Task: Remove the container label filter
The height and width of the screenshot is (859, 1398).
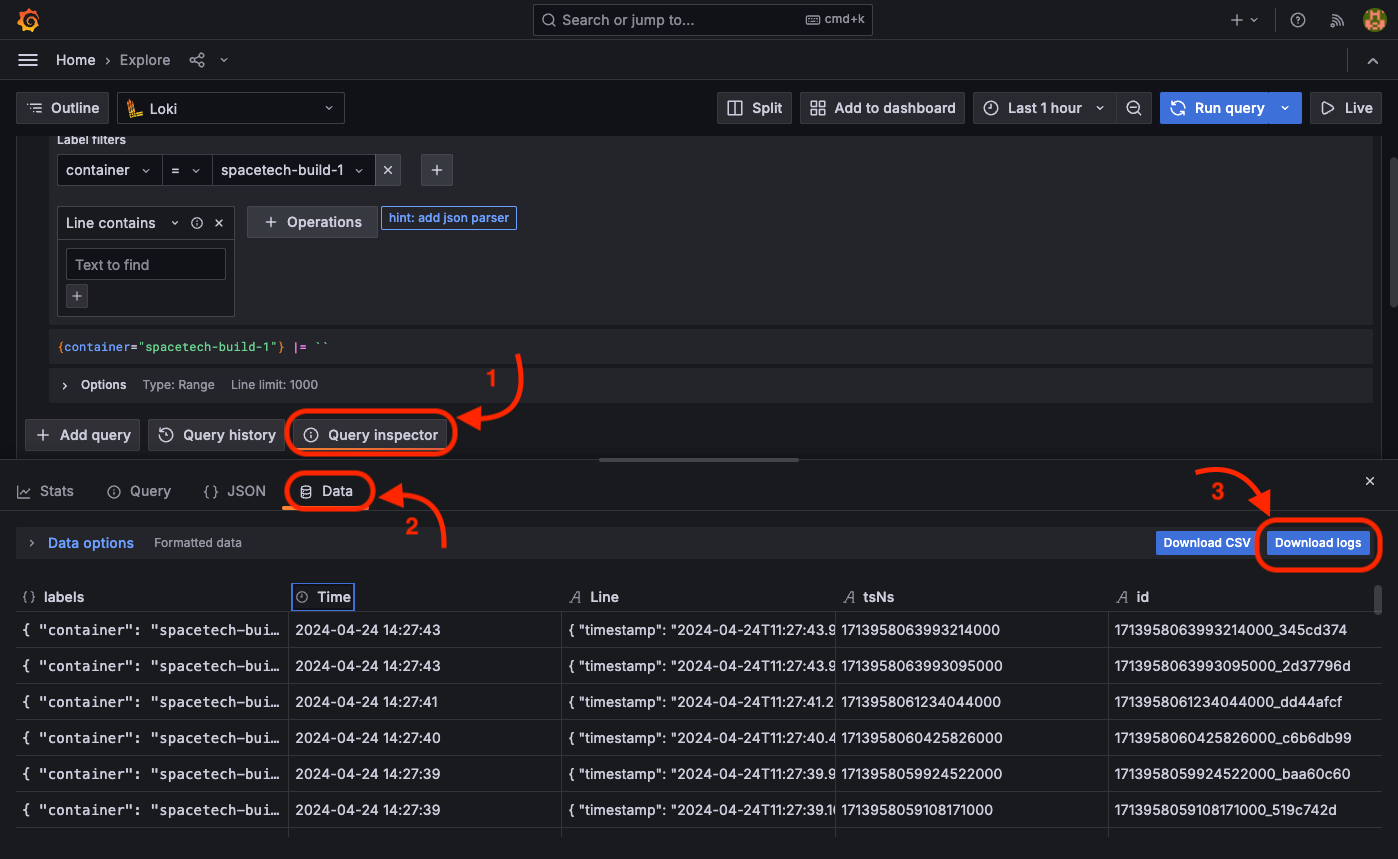Action: click(388, 170)
